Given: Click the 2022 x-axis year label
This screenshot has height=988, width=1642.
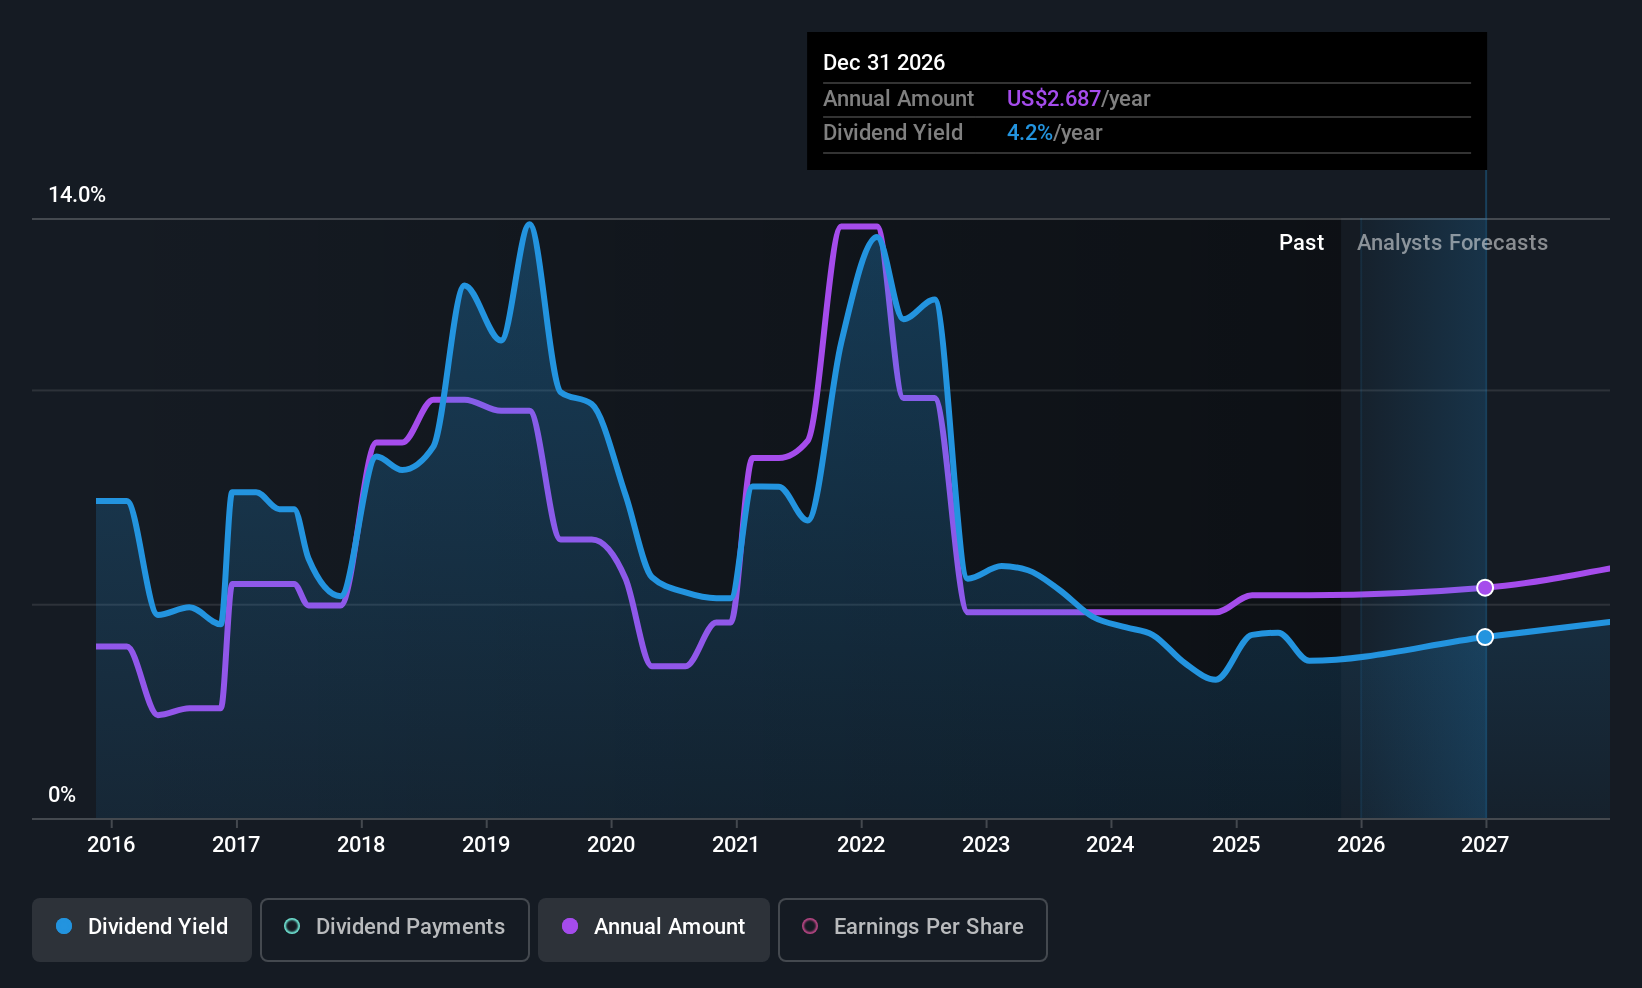Looking at the screenshot, I should [861, 845].
